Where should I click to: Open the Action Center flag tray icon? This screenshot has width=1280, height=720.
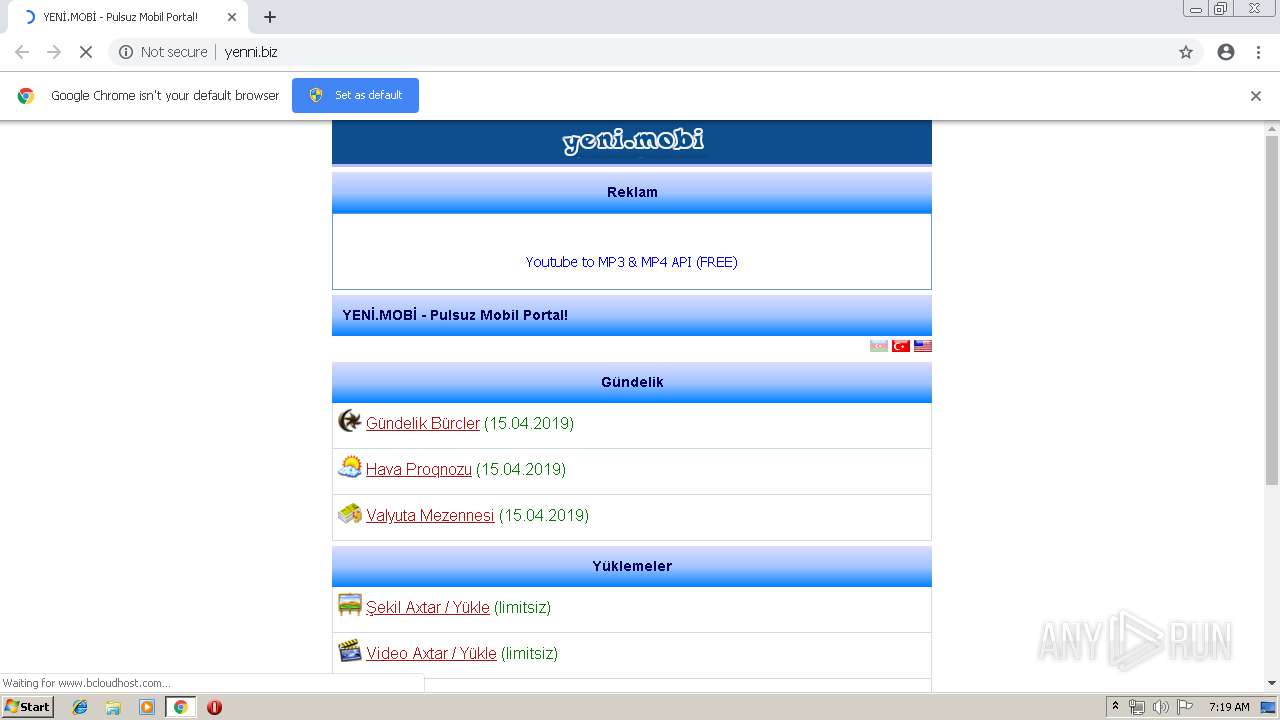[1185, 707]
